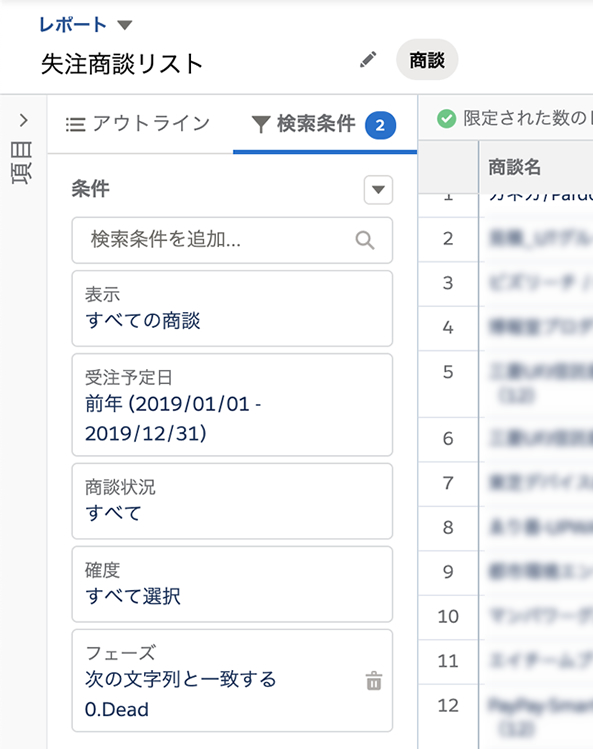
Task: Click the 項目 vertical panel label
Action: coord(22,162)
